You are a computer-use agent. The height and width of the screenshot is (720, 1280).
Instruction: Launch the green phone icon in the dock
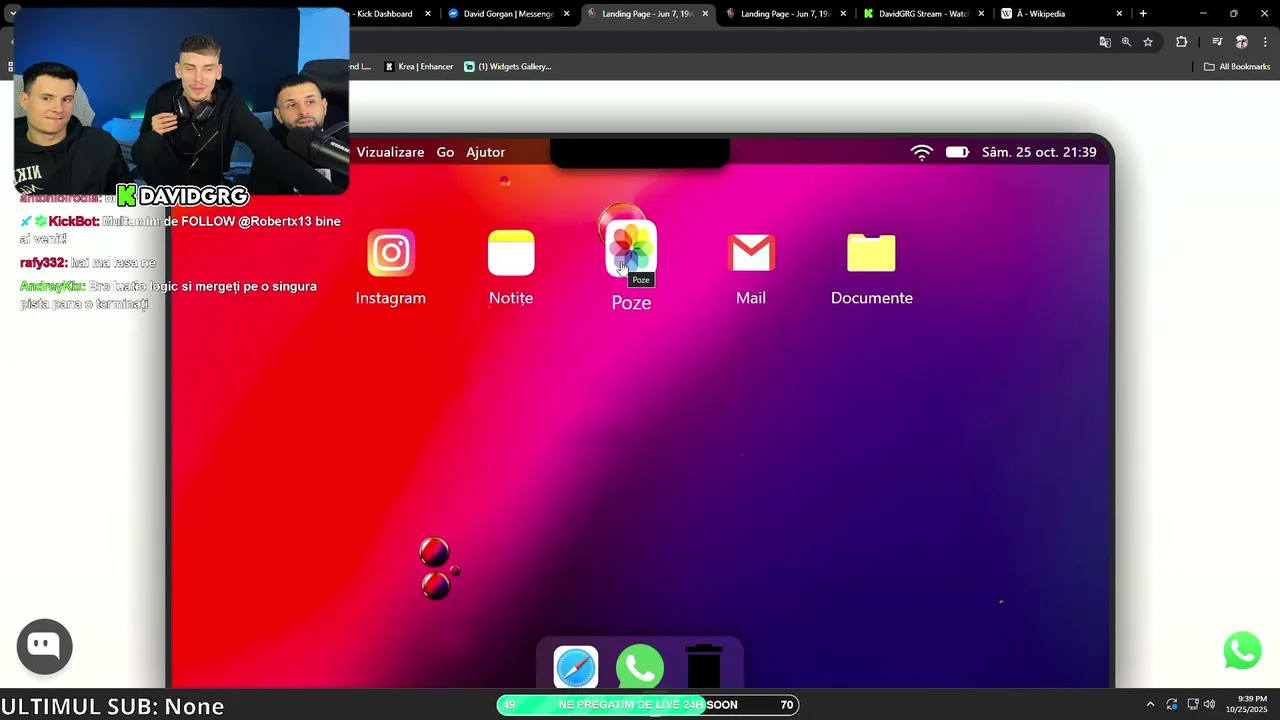(640, 668)
